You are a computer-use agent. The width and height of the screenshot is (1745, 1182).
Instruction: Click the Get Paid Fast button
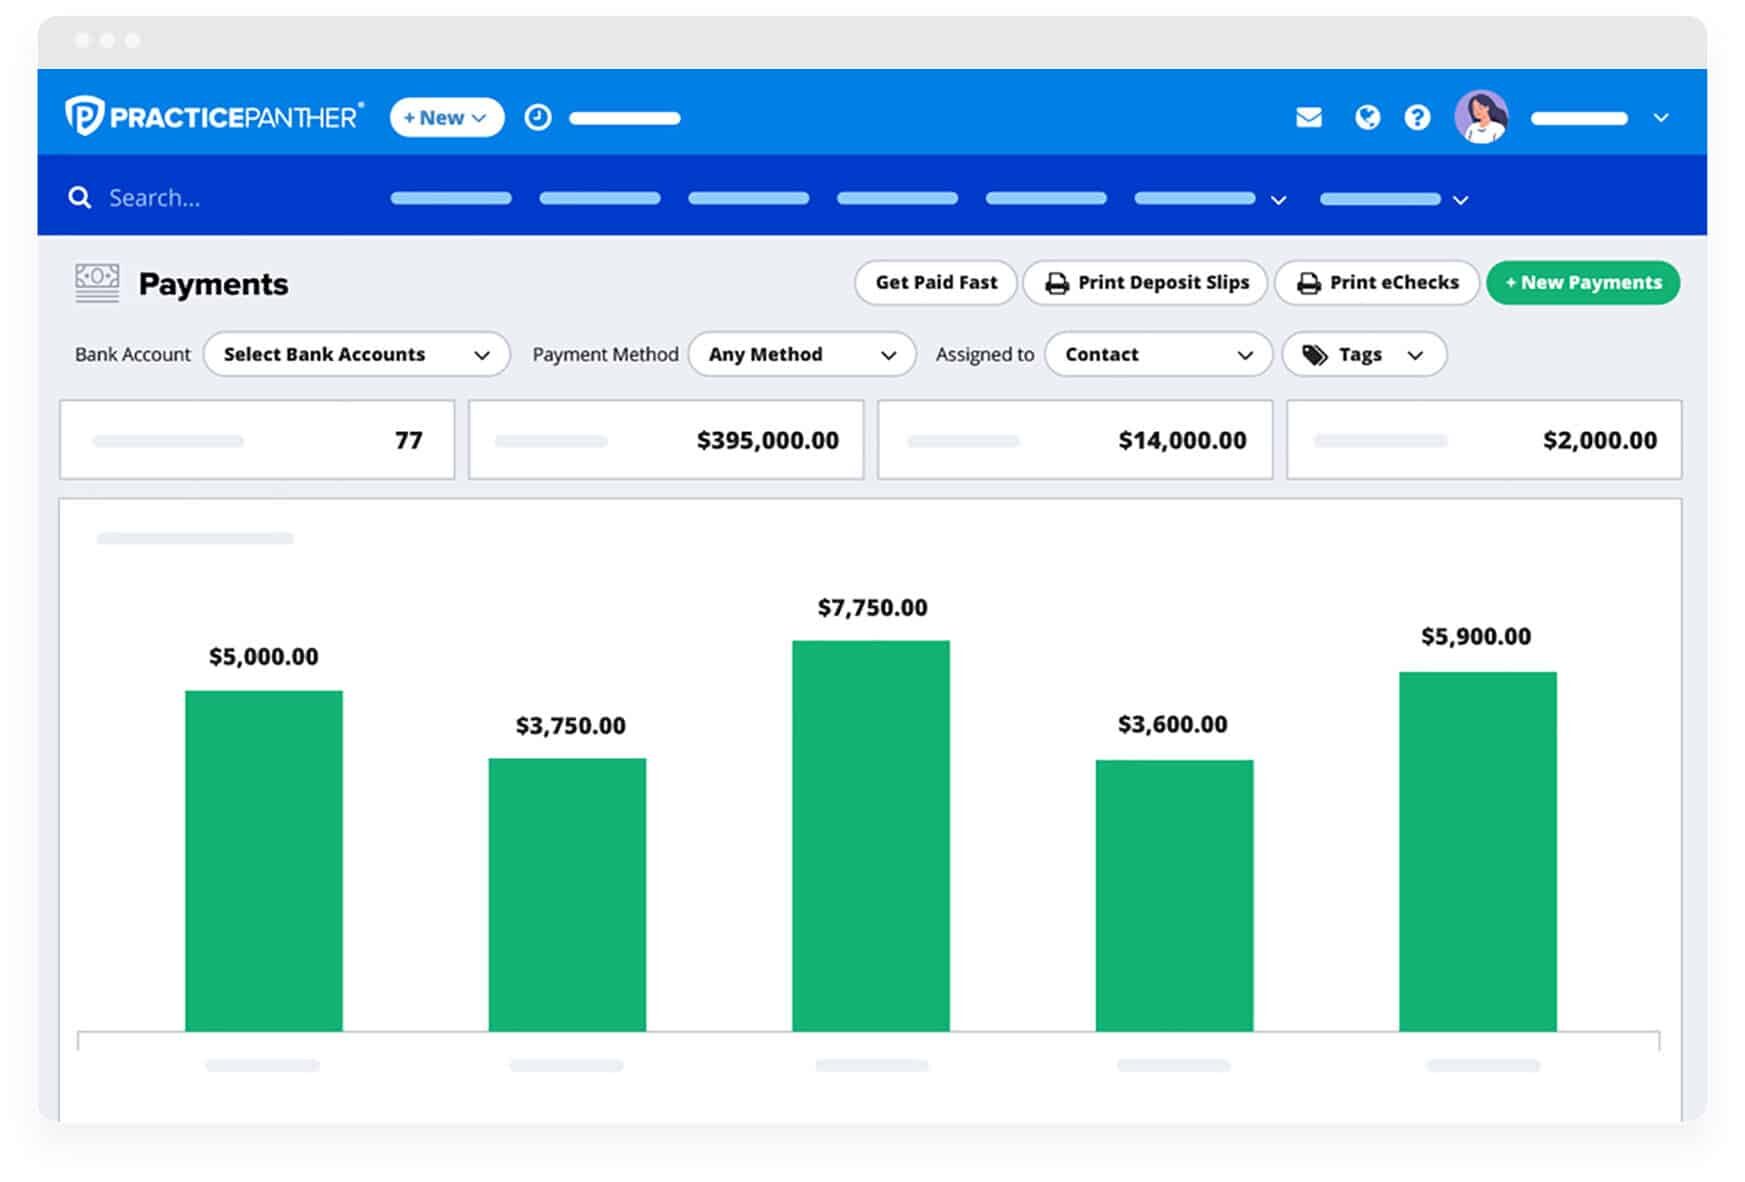click(935, 282)
